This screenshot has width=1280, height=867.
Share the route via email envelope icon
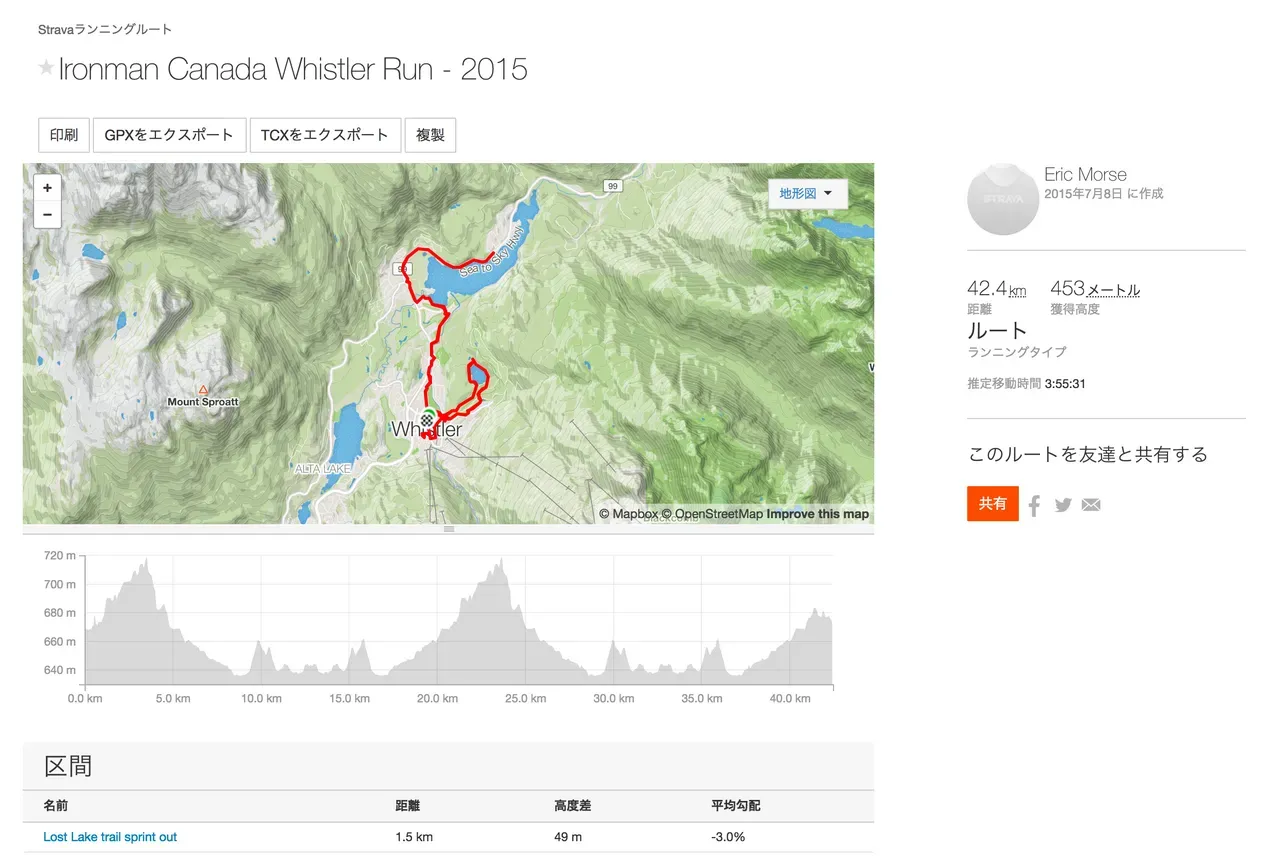[x=1091, y=504]
